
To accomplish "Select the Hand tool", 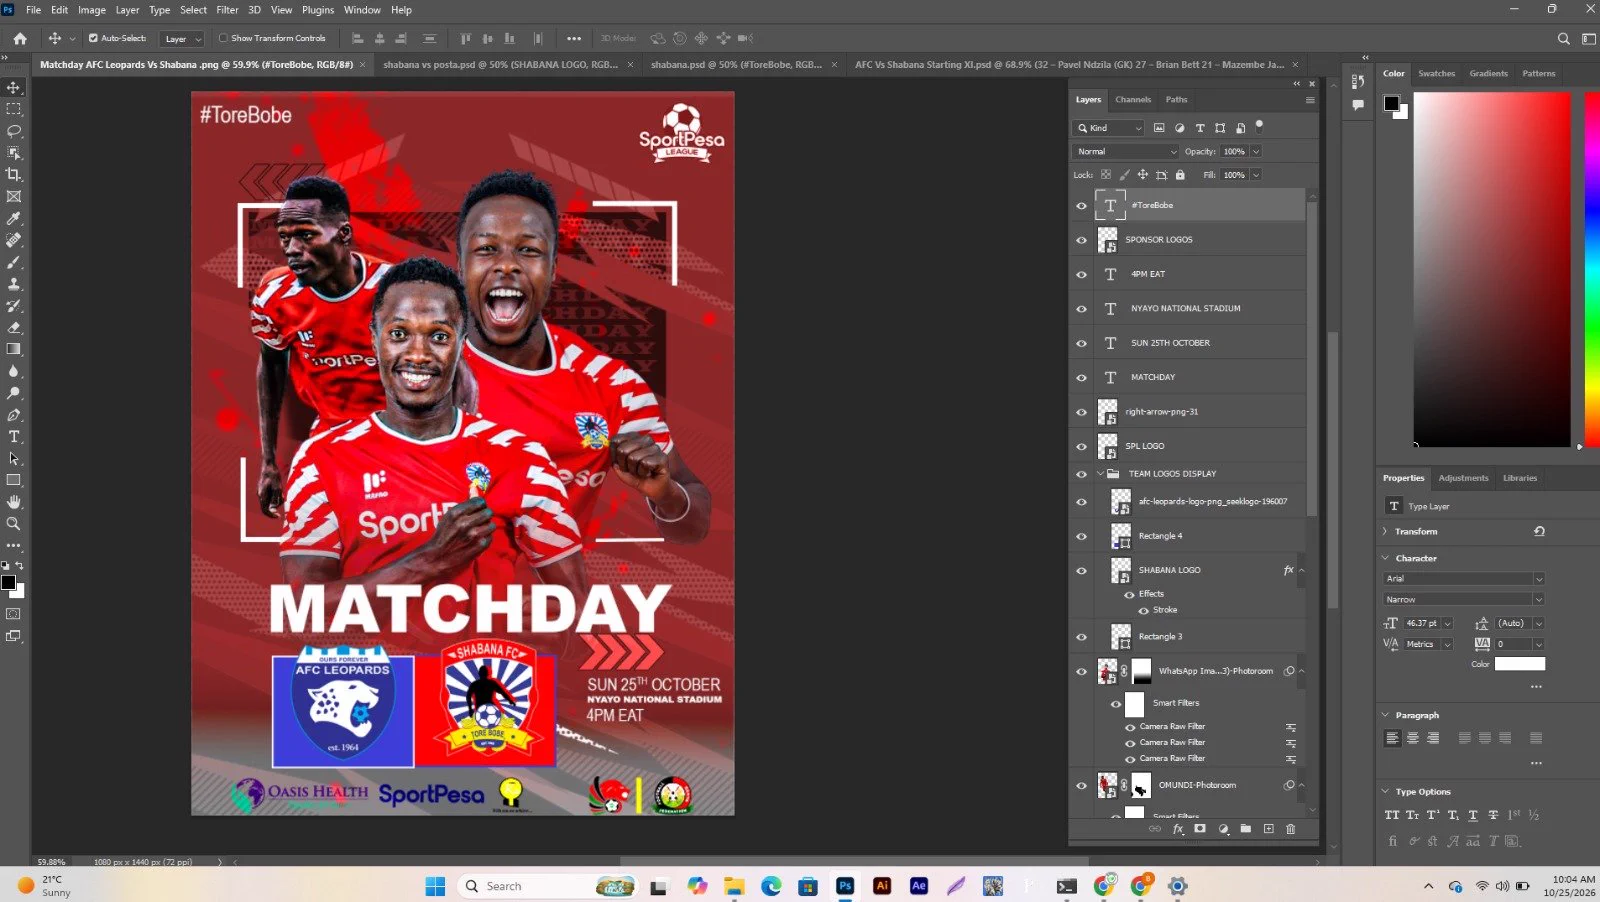I will click(x=14, y=501).
